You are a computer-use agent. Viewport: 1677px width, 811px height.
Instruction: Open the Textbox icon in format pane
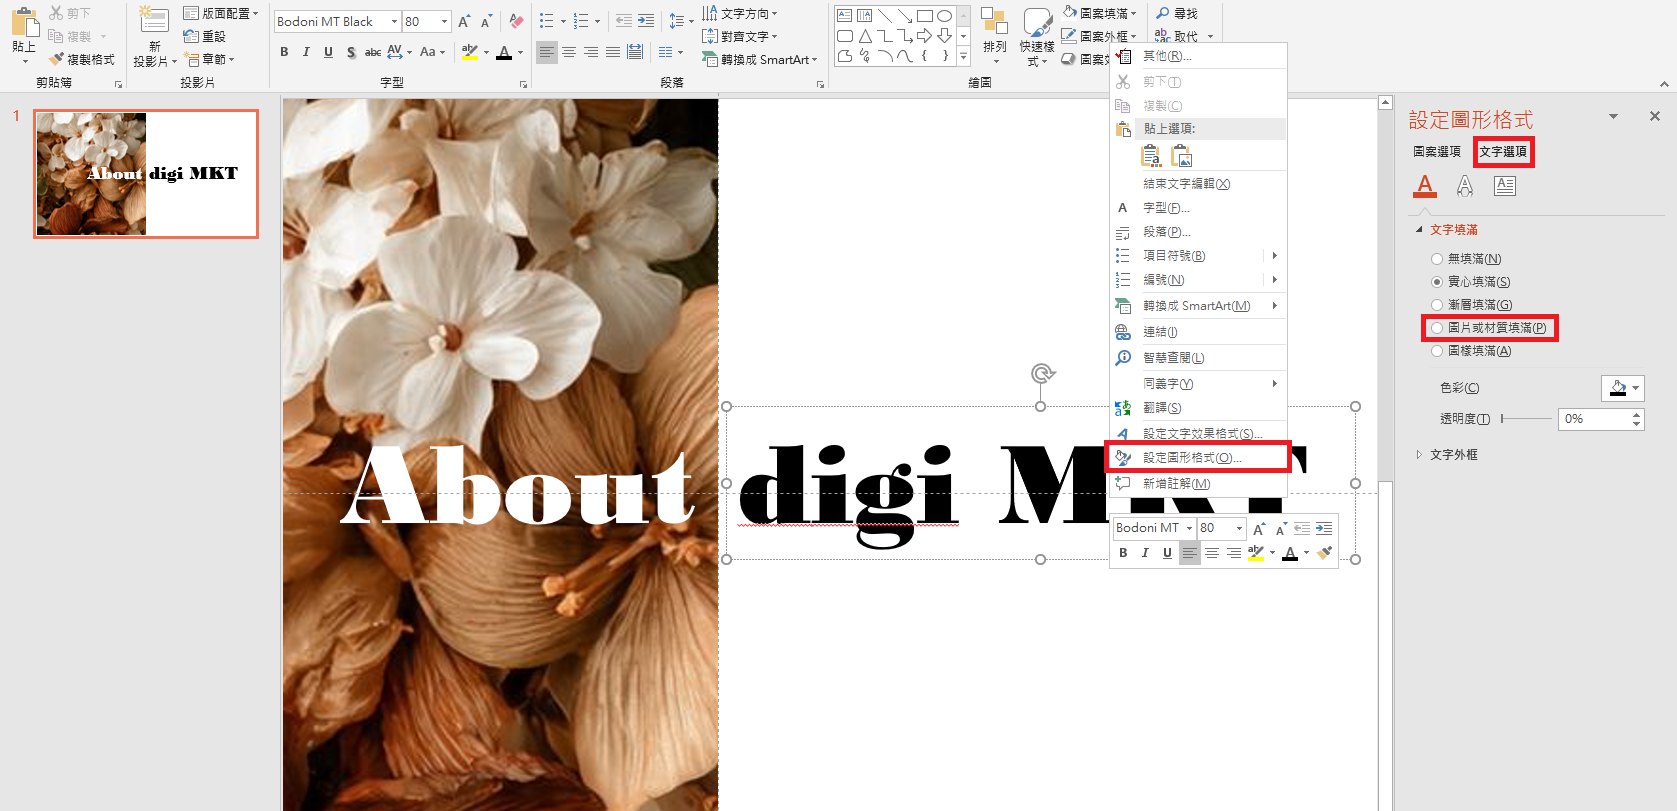[1505, 186]
